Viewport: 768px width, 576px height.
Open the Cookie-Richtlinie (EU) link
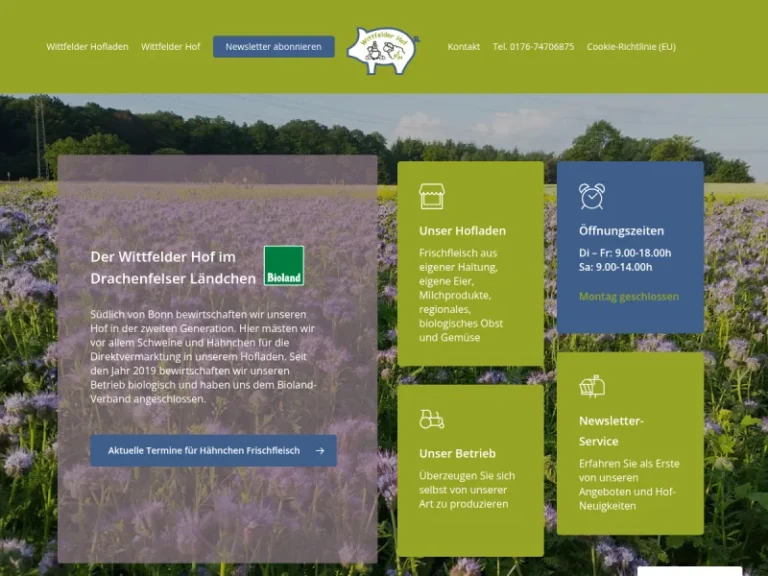pos(630,47)
